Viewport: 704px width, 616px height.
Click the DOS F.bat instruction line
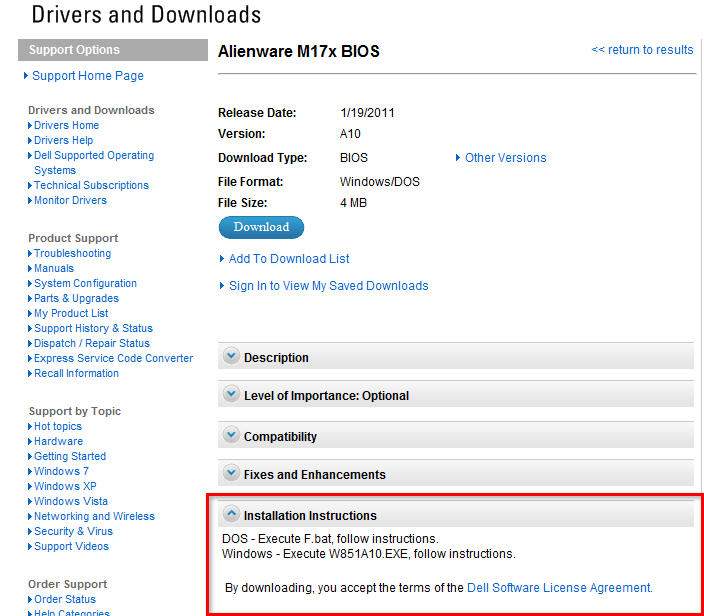click(x=330, y=538)
